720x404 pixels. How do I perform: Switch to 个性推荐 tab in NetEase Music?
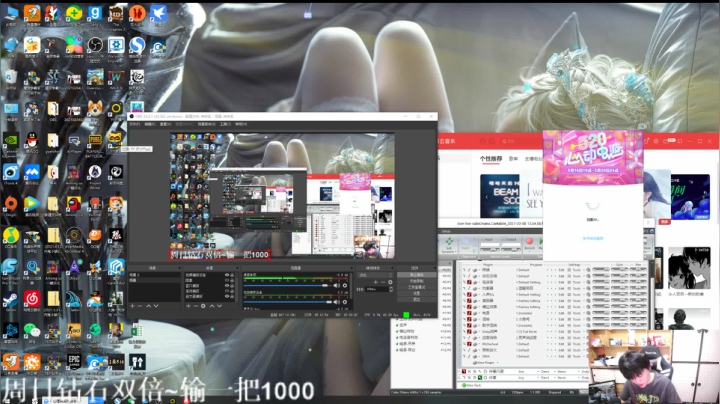pos(491,158)
